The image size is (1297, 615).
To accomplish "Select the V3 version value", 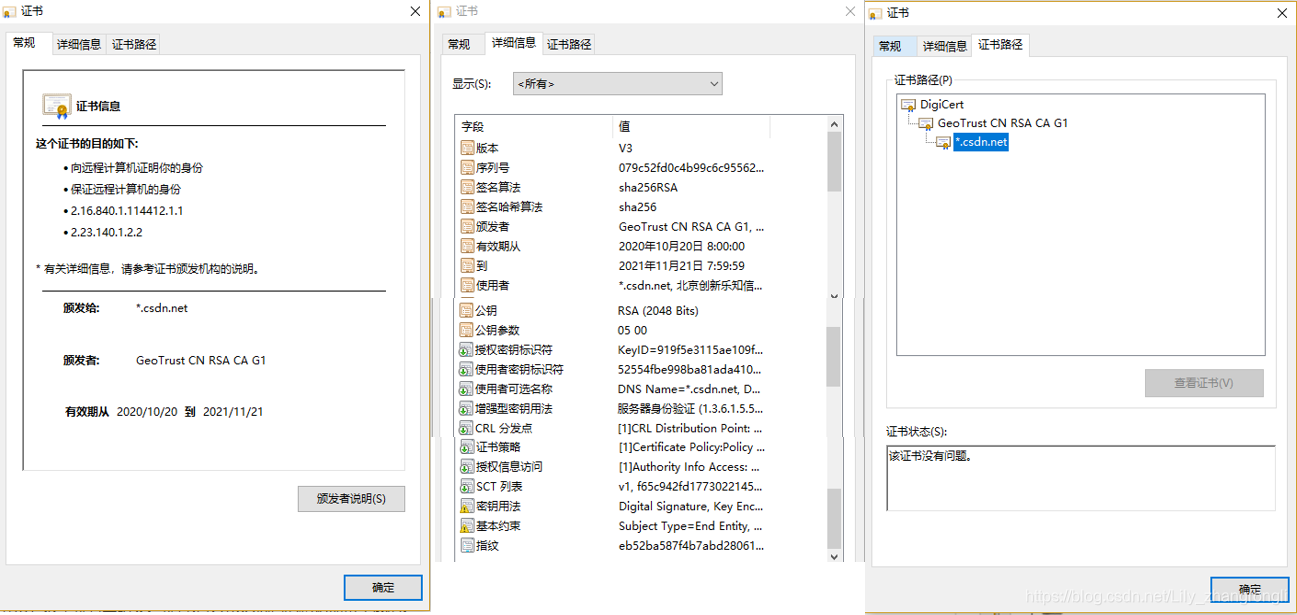I will coord(626,148).
